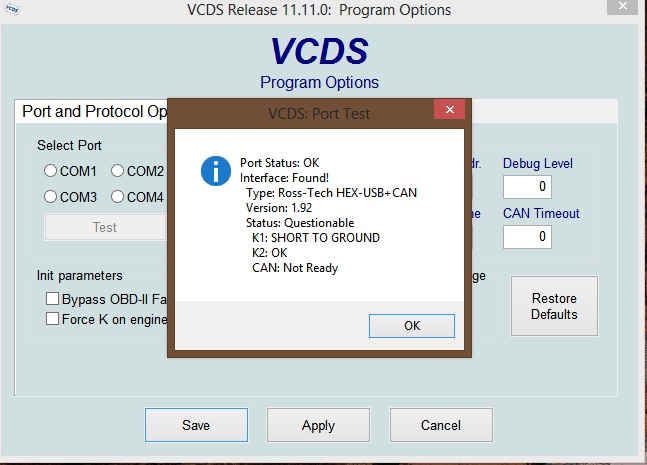Image resolution: width=647 pixels, height=465 pixels.
Task: Click the Debug Level input field
Action: [527, 186]
